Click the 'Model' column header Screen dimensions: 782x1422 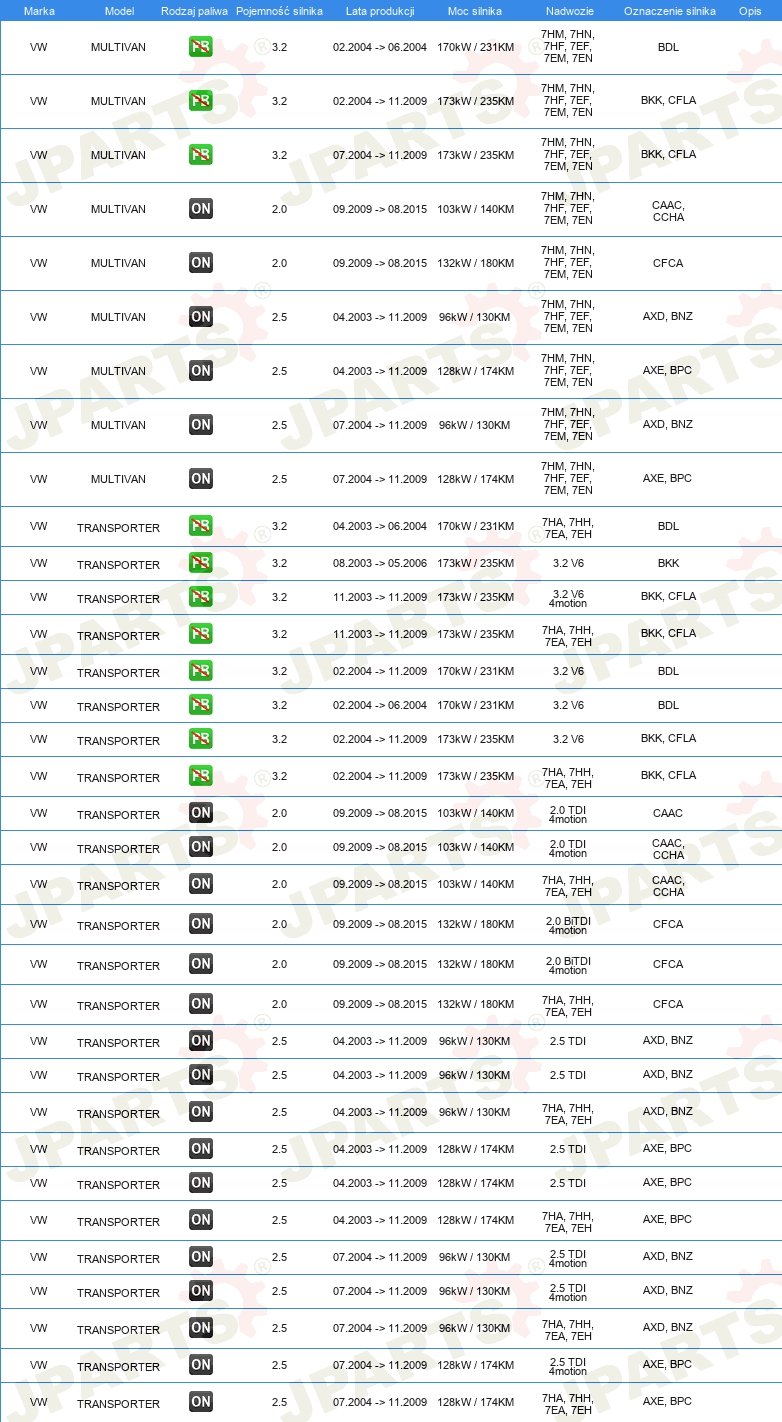(119, 10)
